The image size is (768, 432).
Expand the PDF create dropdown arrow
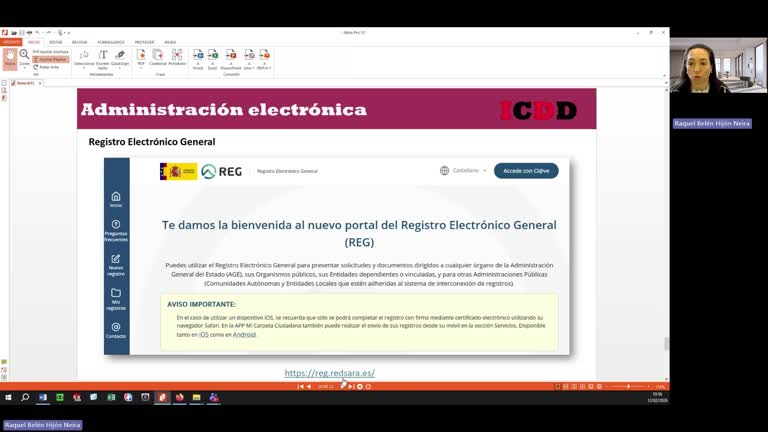(141, 68)
